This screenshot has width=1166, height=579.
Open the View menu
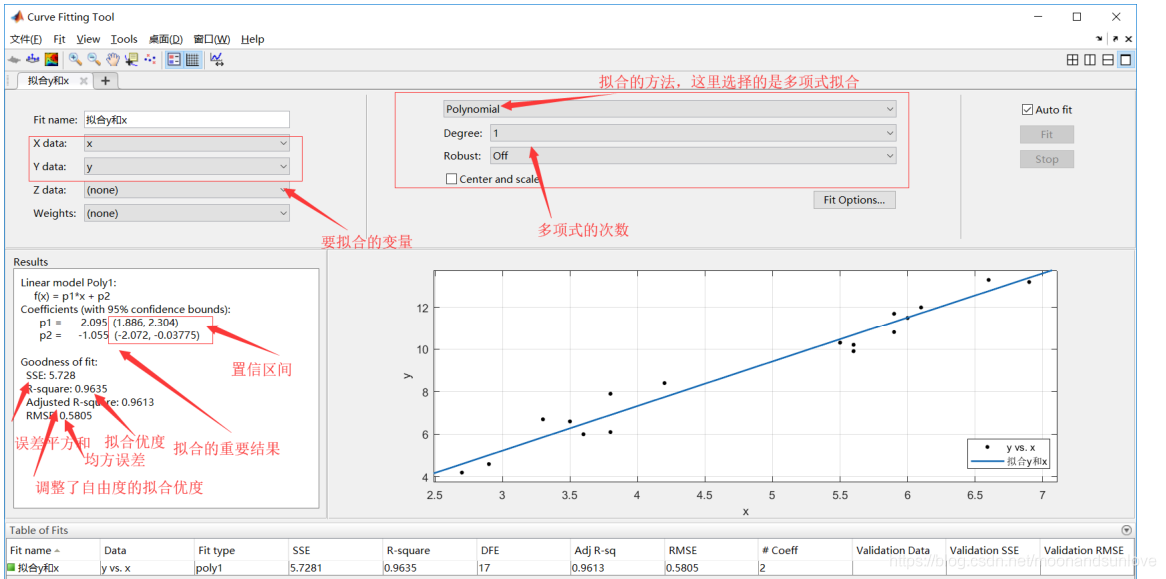click(x=88, y=39)
